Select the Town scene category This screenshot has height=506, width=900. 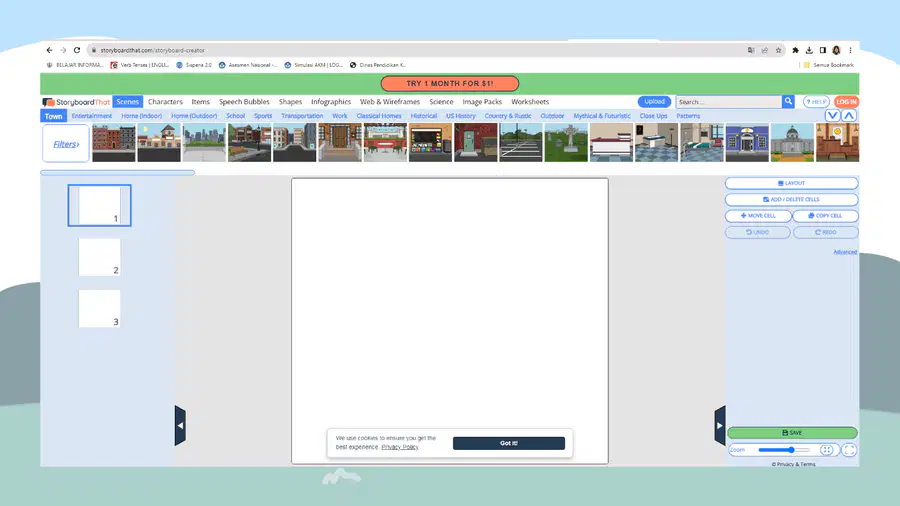[53, 116]
